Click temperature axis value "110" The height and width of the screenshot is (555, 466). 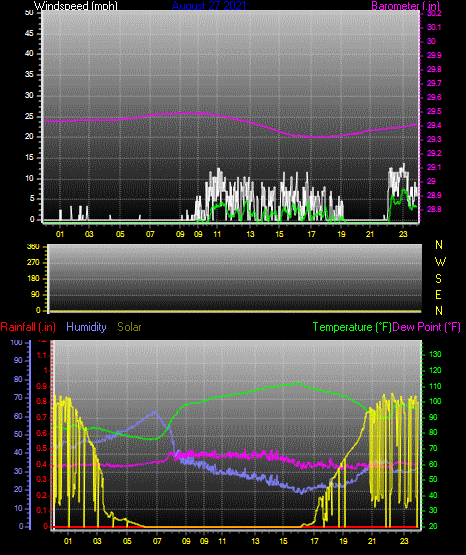click(435, 386)
